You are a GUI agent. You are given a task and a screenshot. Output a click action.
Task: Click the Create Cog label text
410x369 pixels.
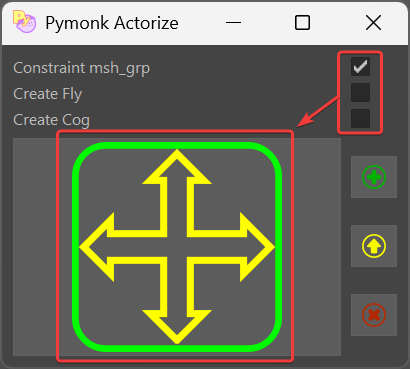[x=52, y=120]
